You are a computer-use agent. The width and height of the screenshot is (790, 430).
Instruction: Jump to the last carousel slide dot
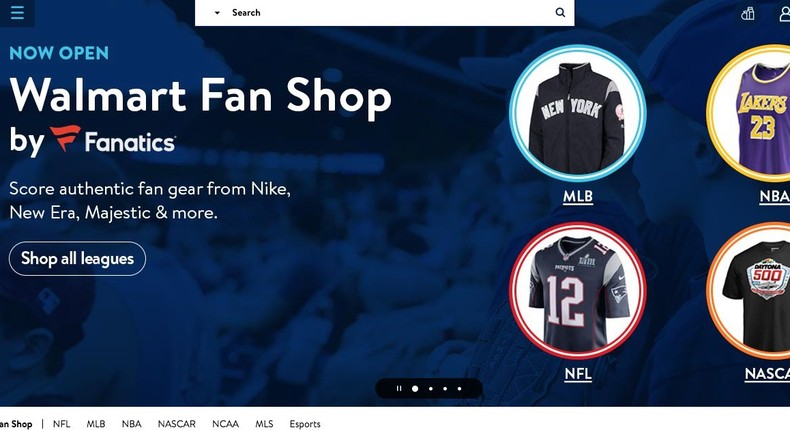click(x=459, y=389)
